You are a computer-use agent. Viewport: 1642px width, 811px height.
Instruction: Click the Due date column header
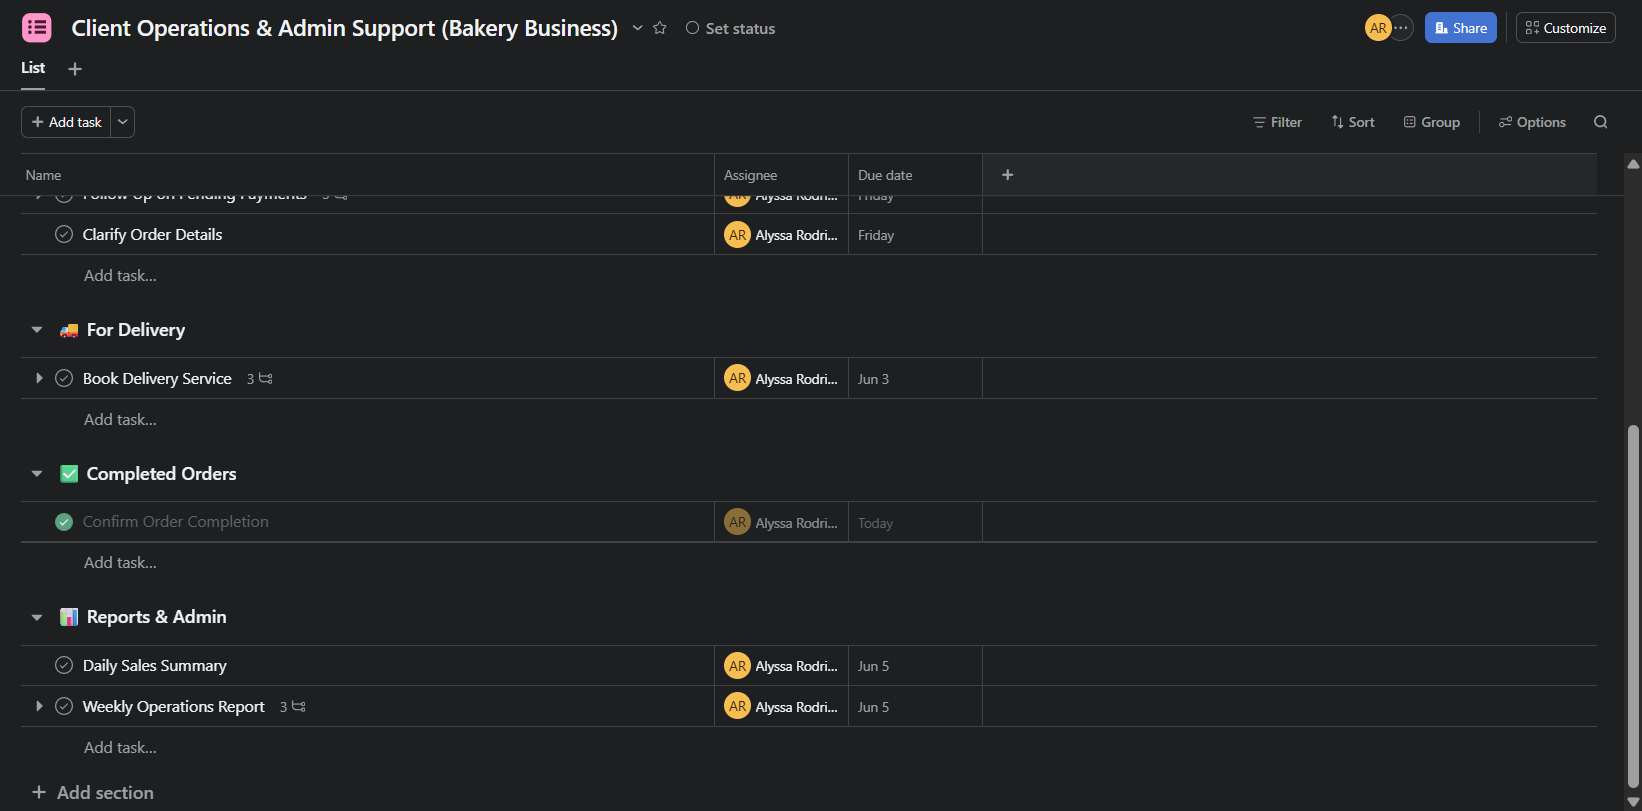click(x=915, y=175)
